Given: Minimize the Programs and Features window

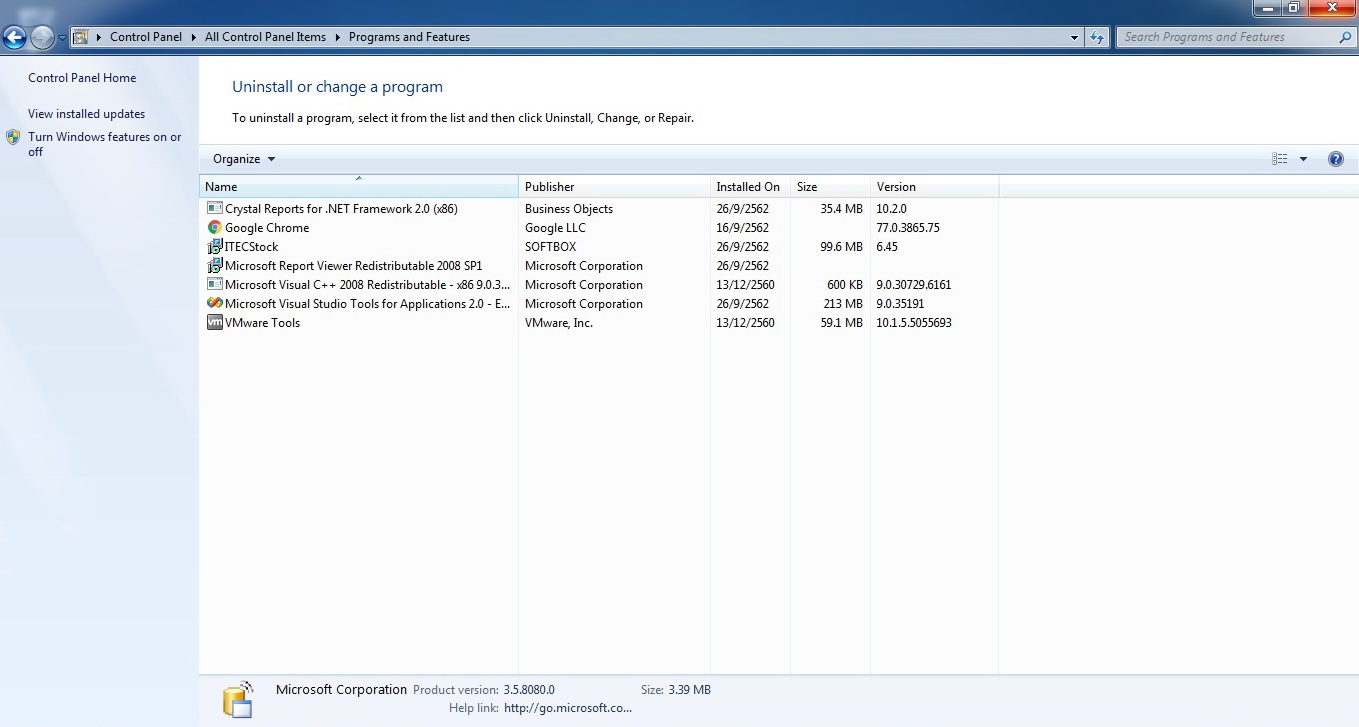Looking at the screenshot, I should click(1267, 7).
